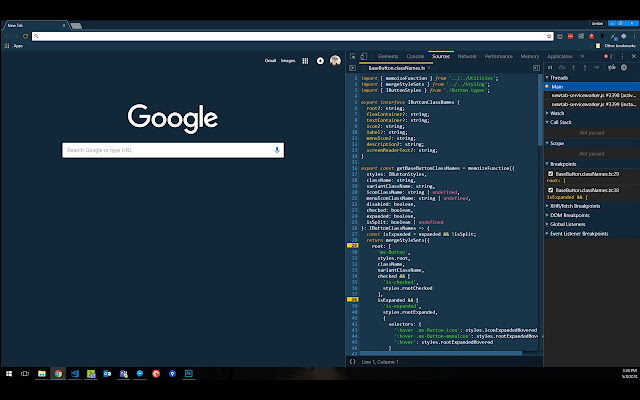The height and width of the screenshot is (400, 640).
Task: Toggle the device toolbar icon in DevTools
Action: click(x=364, y=56)
